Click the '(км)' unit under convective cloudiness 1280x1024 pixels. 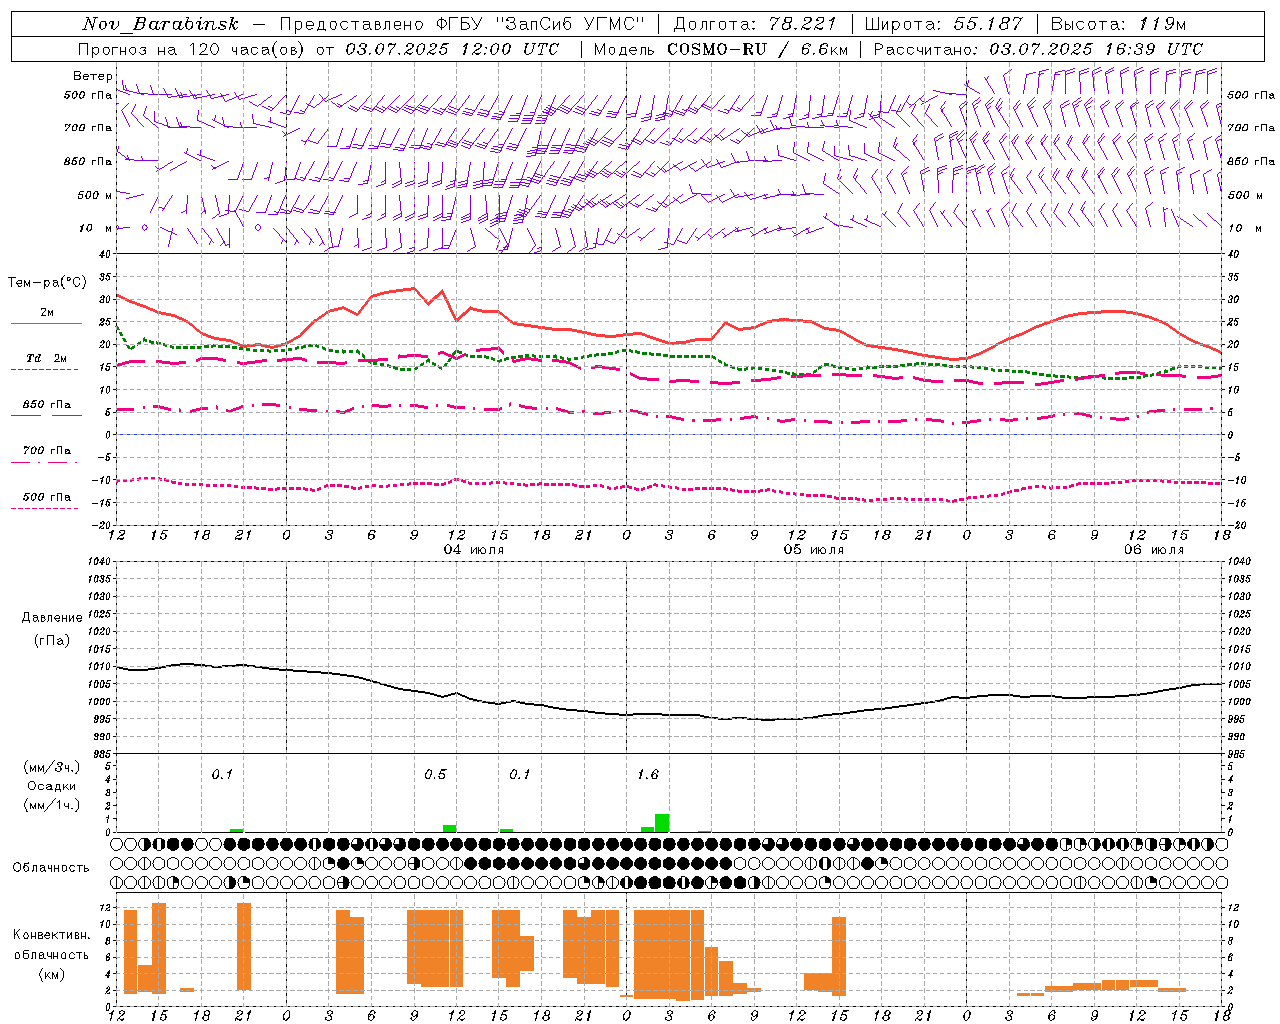tap(52, 974)
